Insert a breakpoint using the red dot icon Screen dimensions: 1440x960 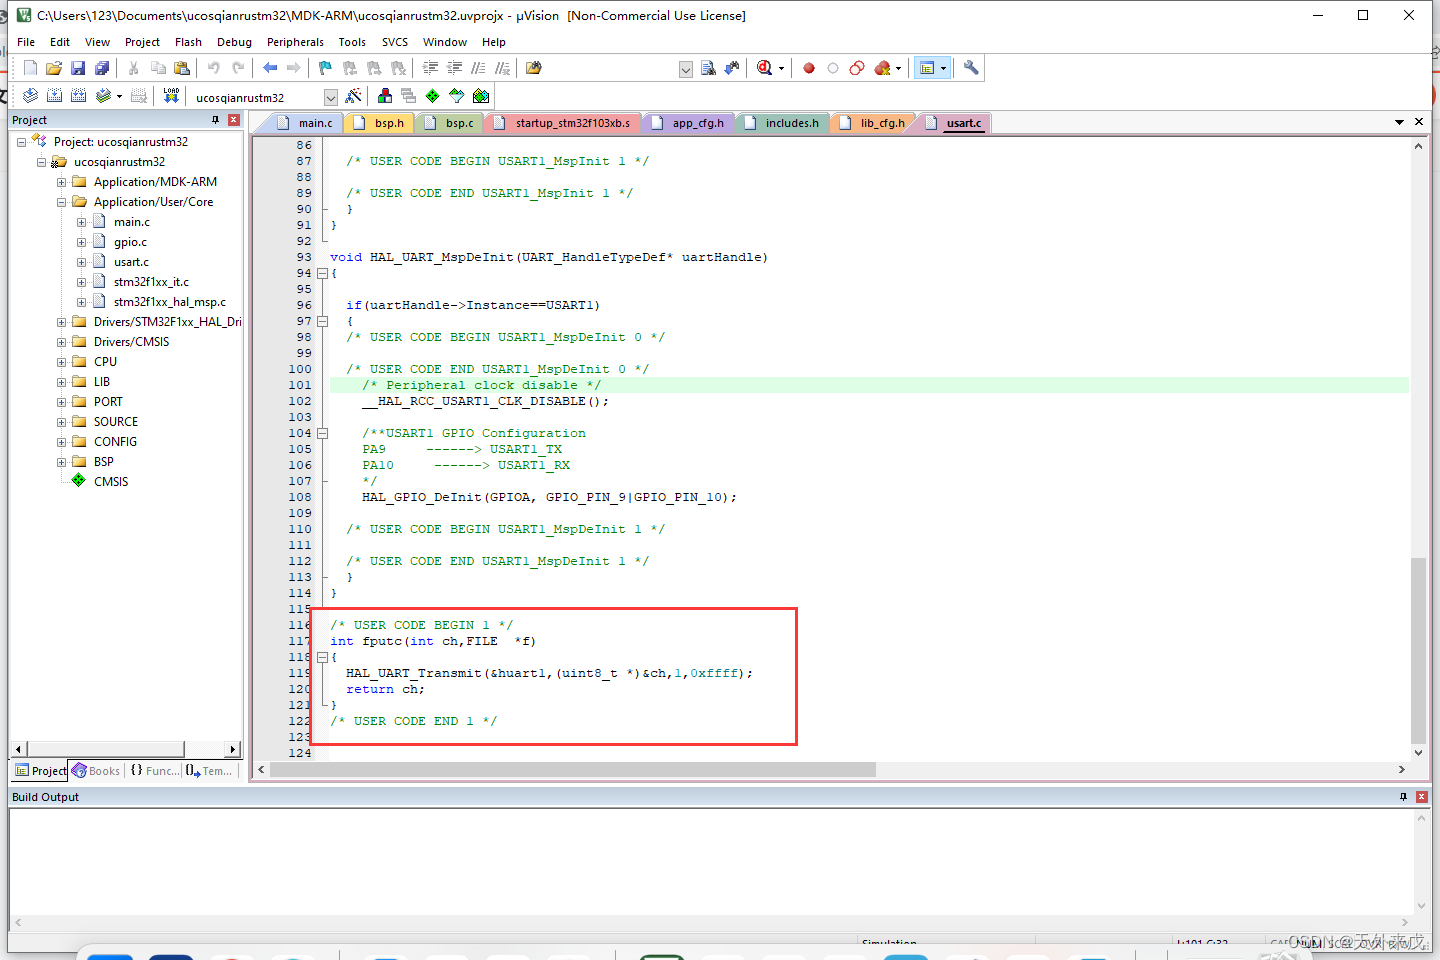pos(808,68)
